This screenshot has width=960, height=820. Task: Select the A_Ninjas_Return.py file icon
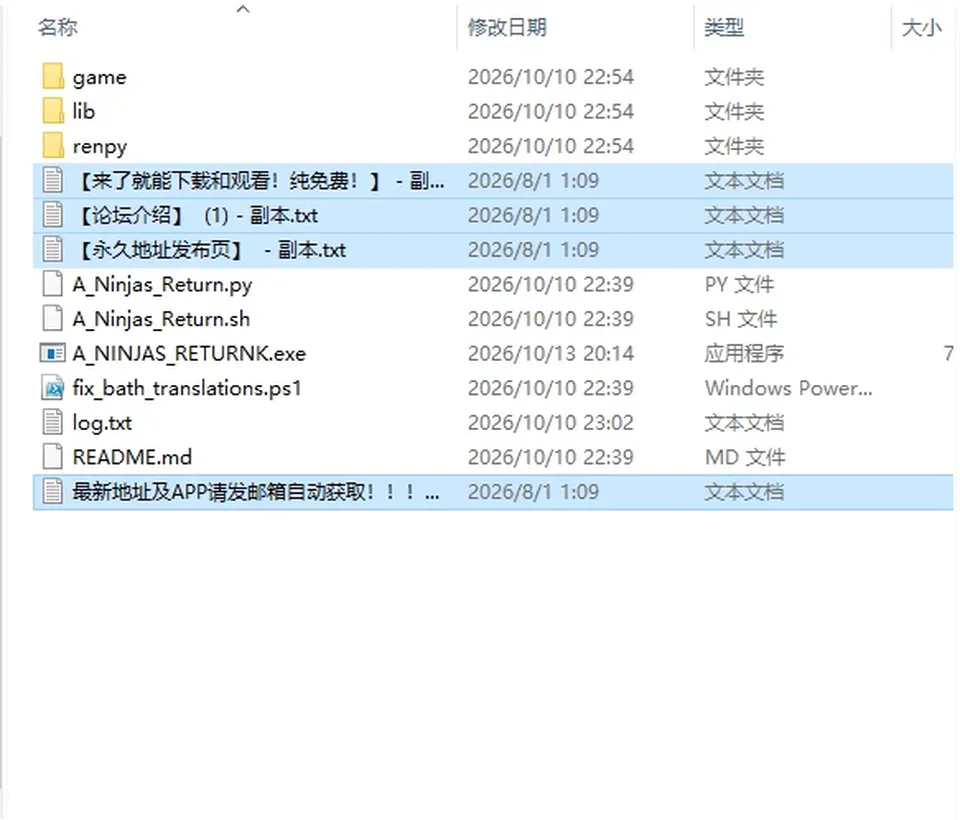tap(53, 284)
